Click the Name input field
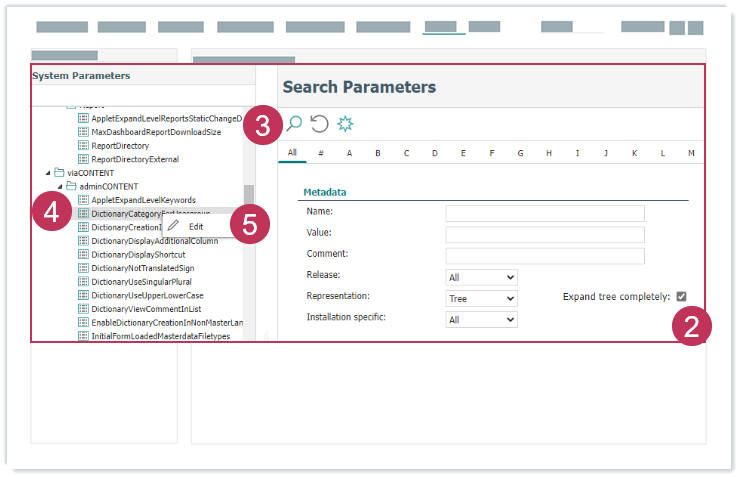 click(x=544, y=213)
